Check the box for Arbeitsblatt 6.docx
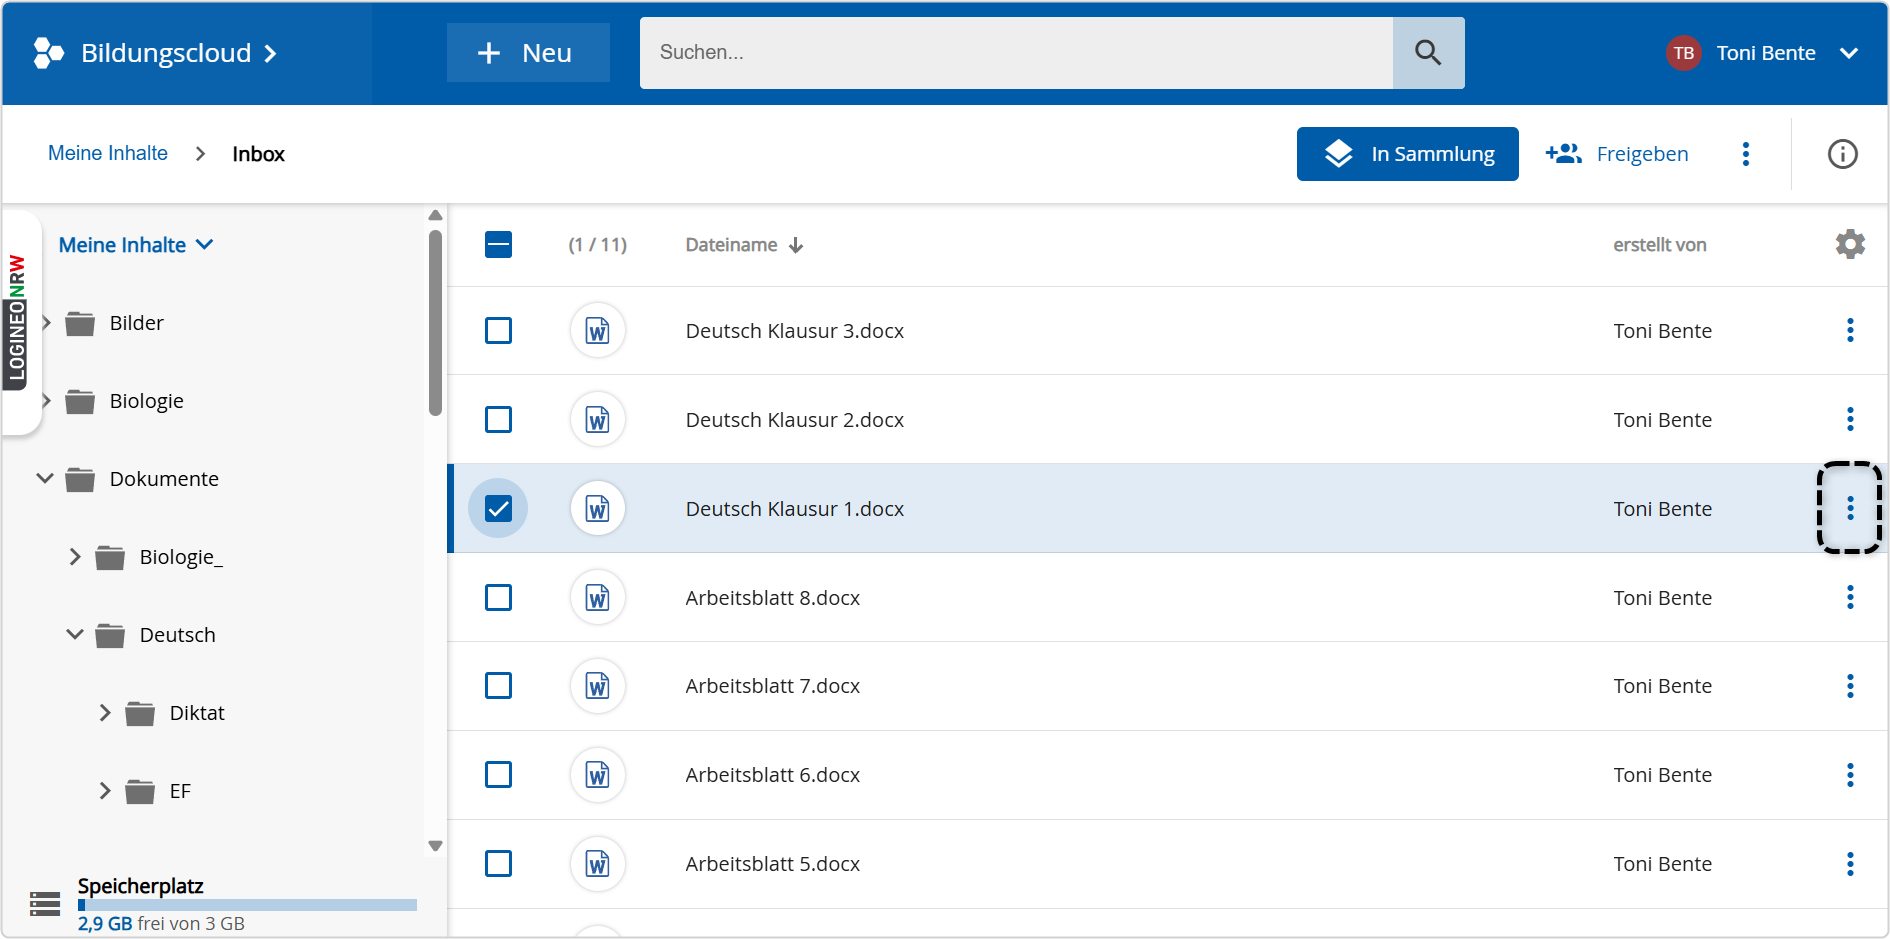This screenshot has height=939, width=1890. [x=498, y=775]
